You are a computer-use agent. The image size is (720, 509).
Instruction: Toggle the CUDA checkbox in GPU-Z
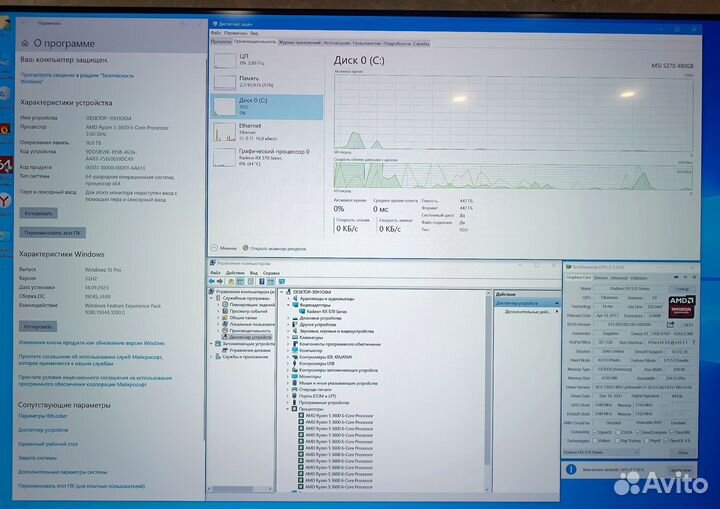pos(618,432)
